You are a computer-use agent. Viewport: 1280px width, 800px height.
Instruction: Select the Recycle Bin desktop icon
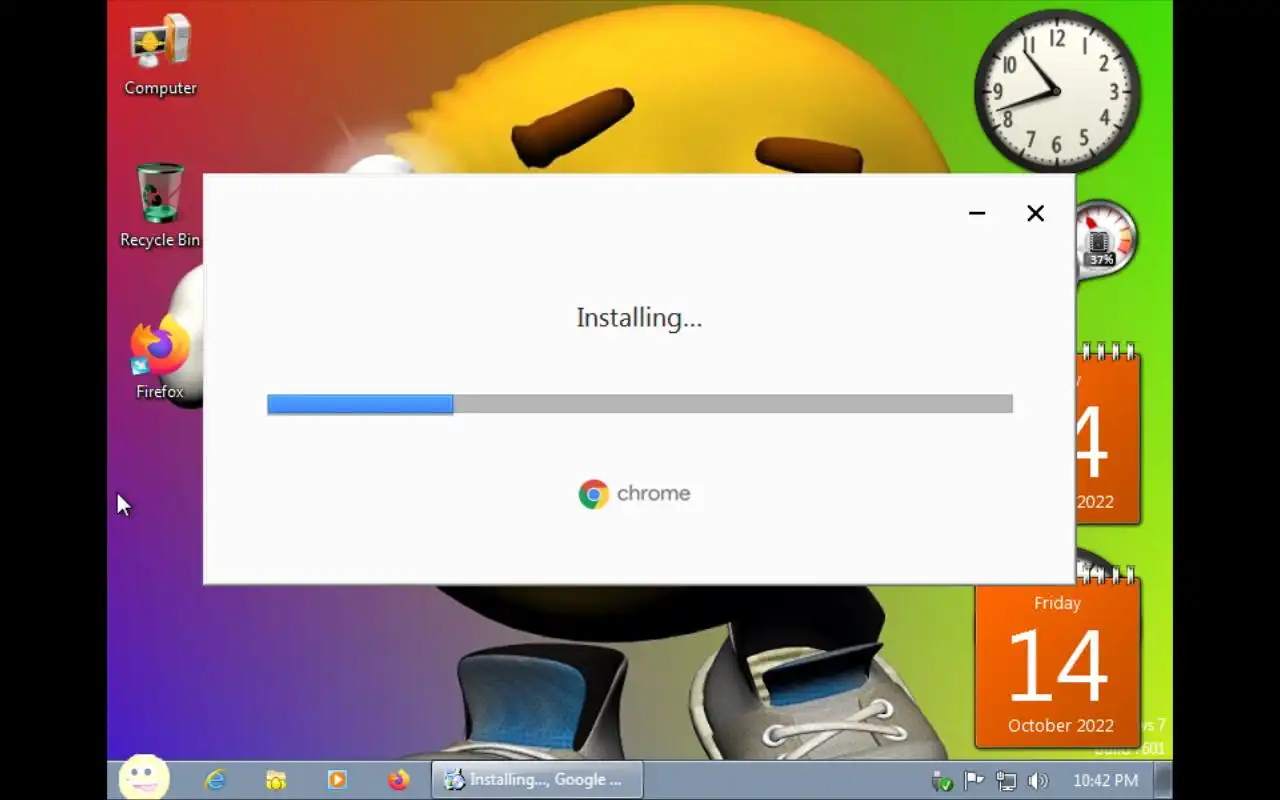tap(160, 206)
